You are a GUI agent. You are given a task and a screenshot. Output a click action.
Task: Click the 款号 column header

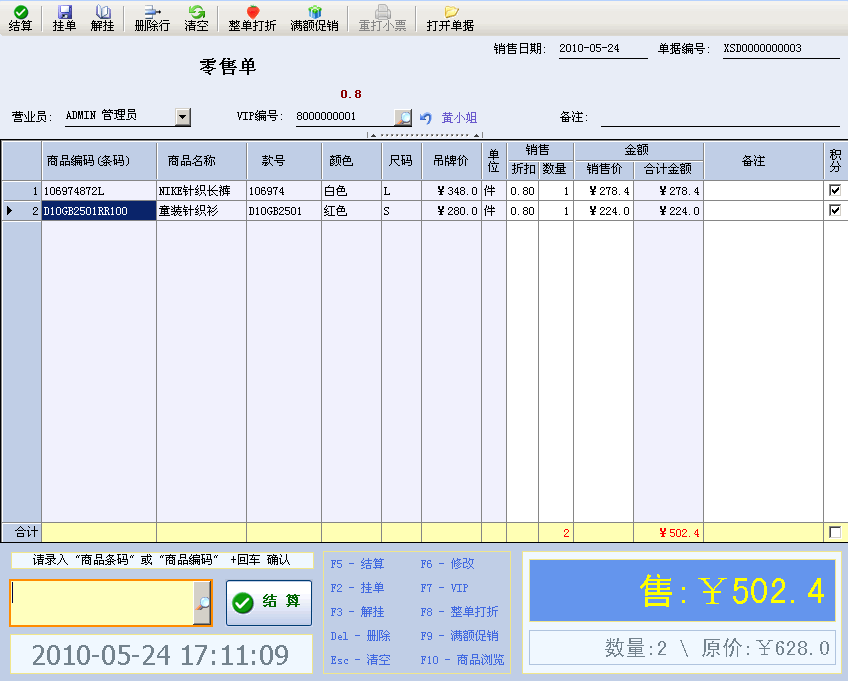click(284, 161)
